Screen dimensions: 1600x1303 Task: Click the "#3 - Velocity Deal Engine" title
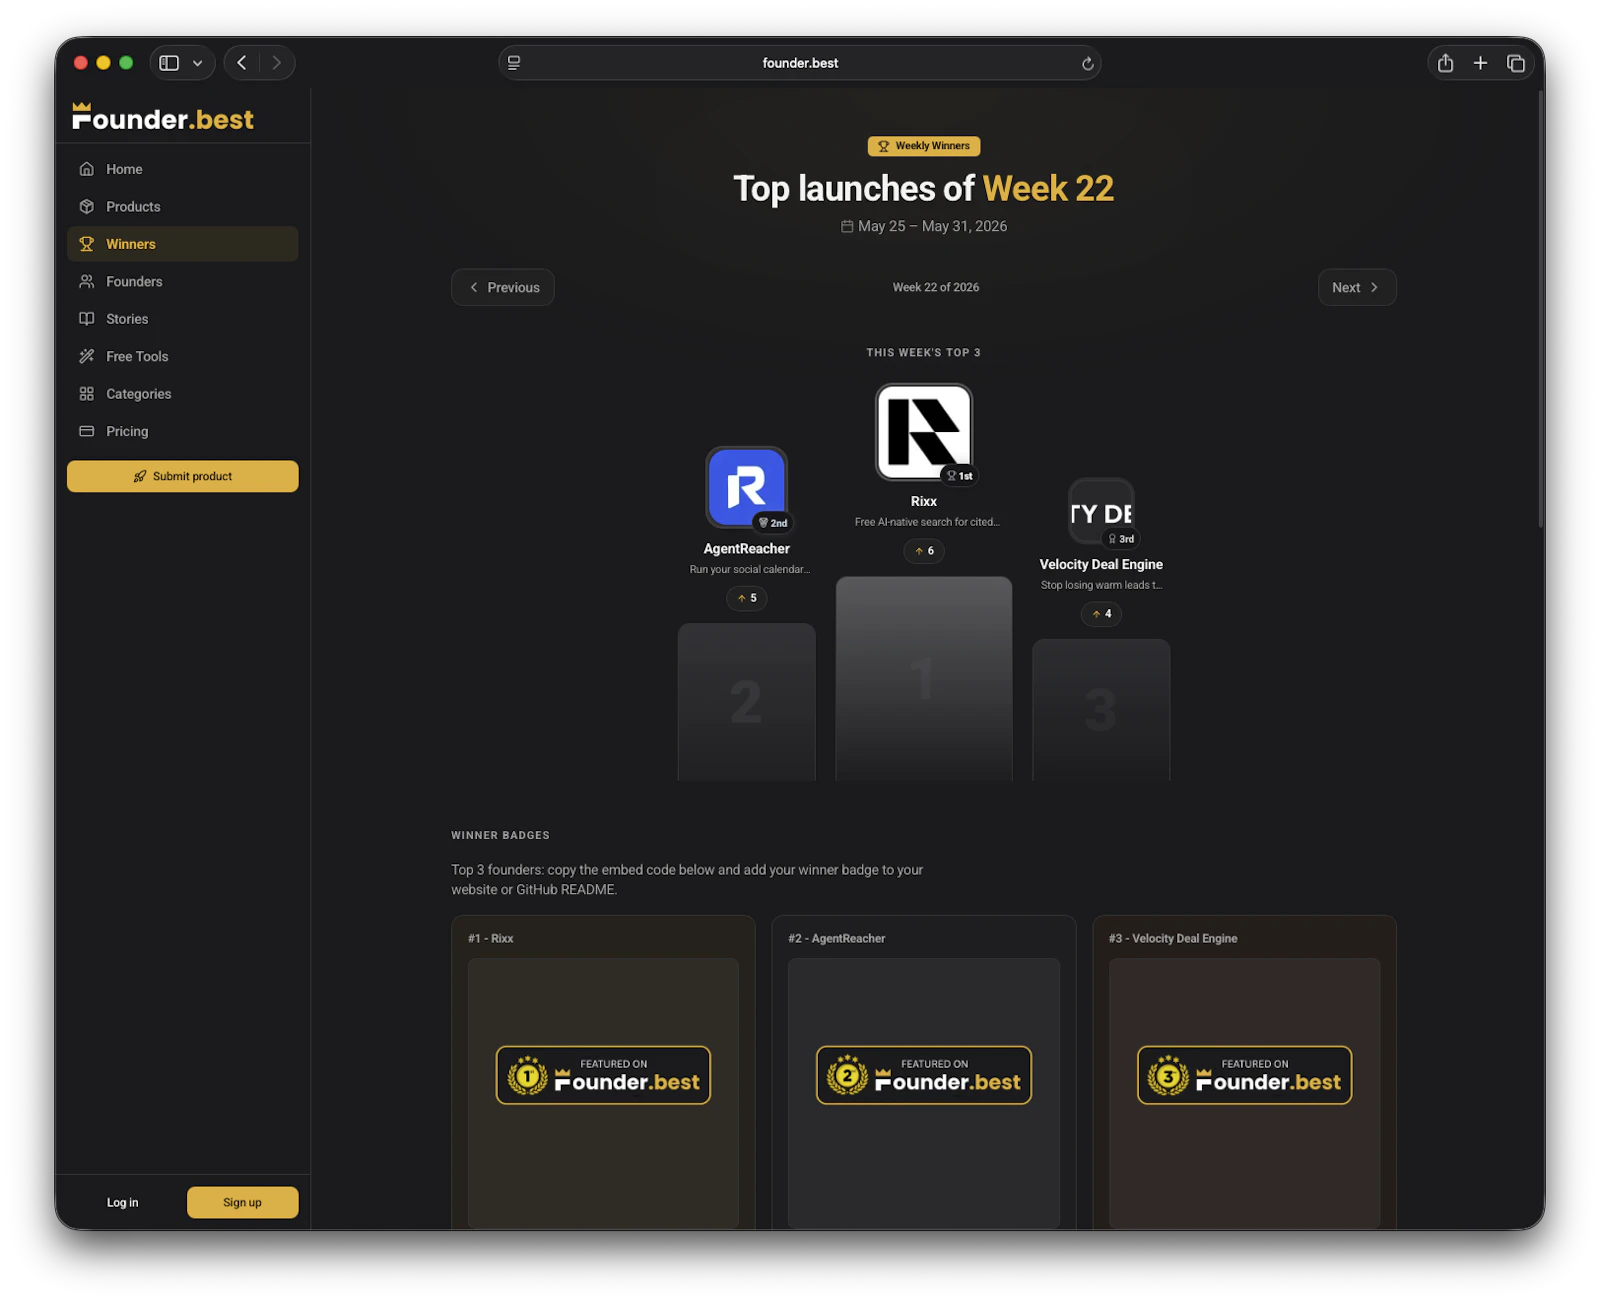[1173, 939]
